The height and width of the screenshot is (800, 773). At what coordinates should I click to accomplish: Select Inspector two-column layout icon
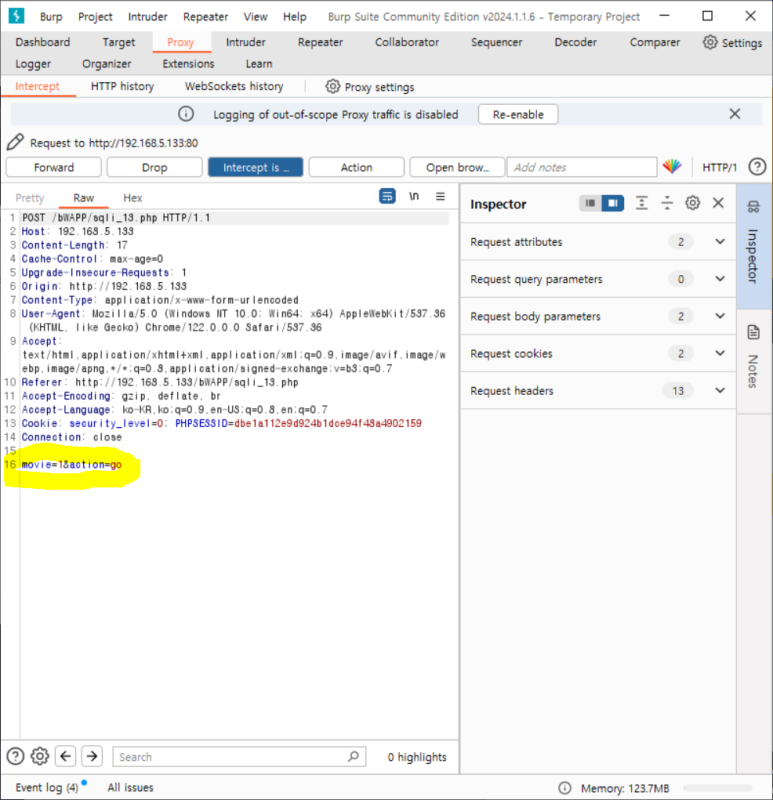click(x=613, y=203)
